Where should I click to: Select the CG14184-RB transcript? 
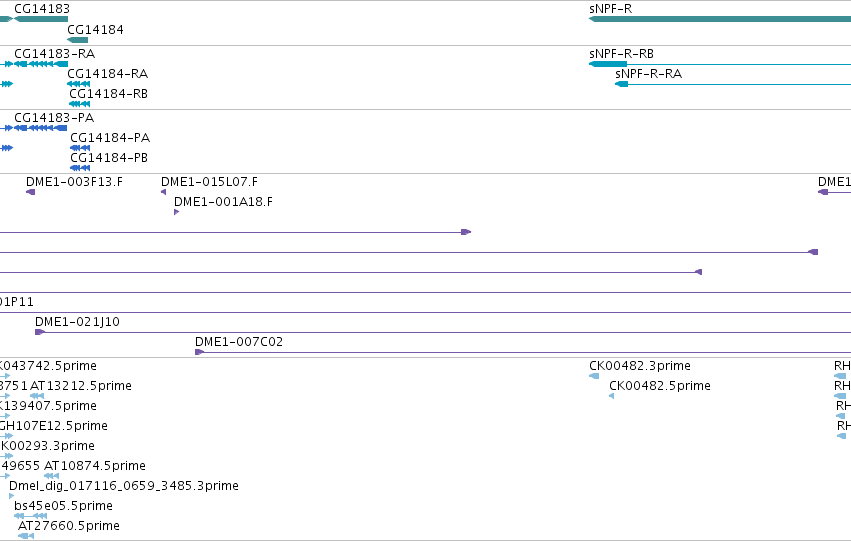pyautogui.click(x=80, y=104)
